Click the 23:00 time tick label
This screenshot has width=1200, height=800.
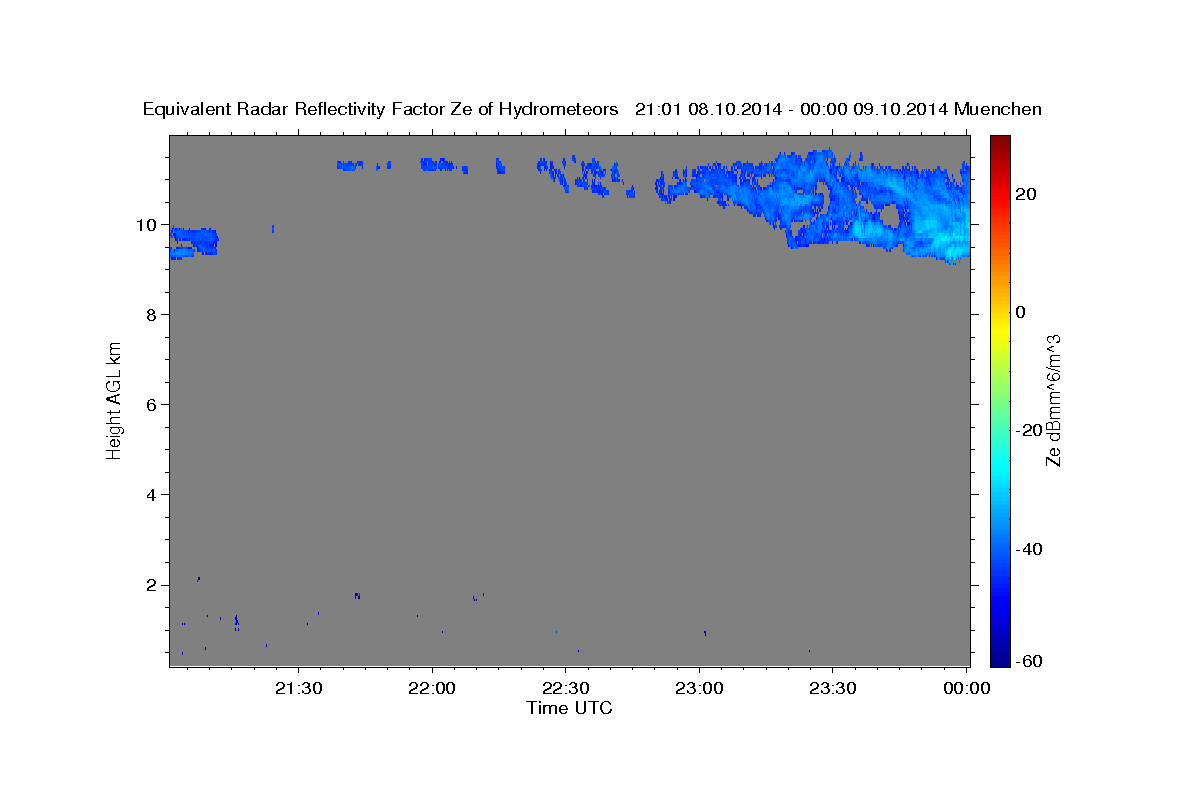[700, 688]
